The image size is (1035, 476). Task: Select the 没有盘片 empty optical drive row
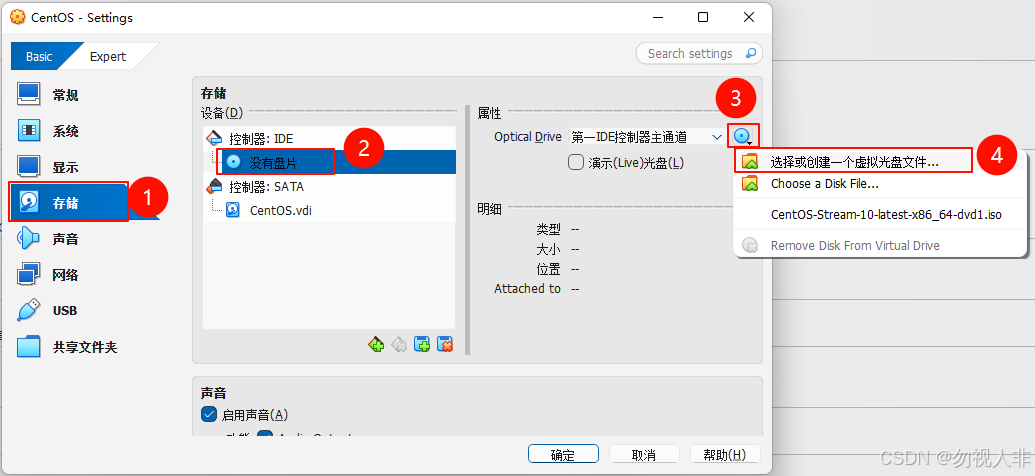[329, 162]
